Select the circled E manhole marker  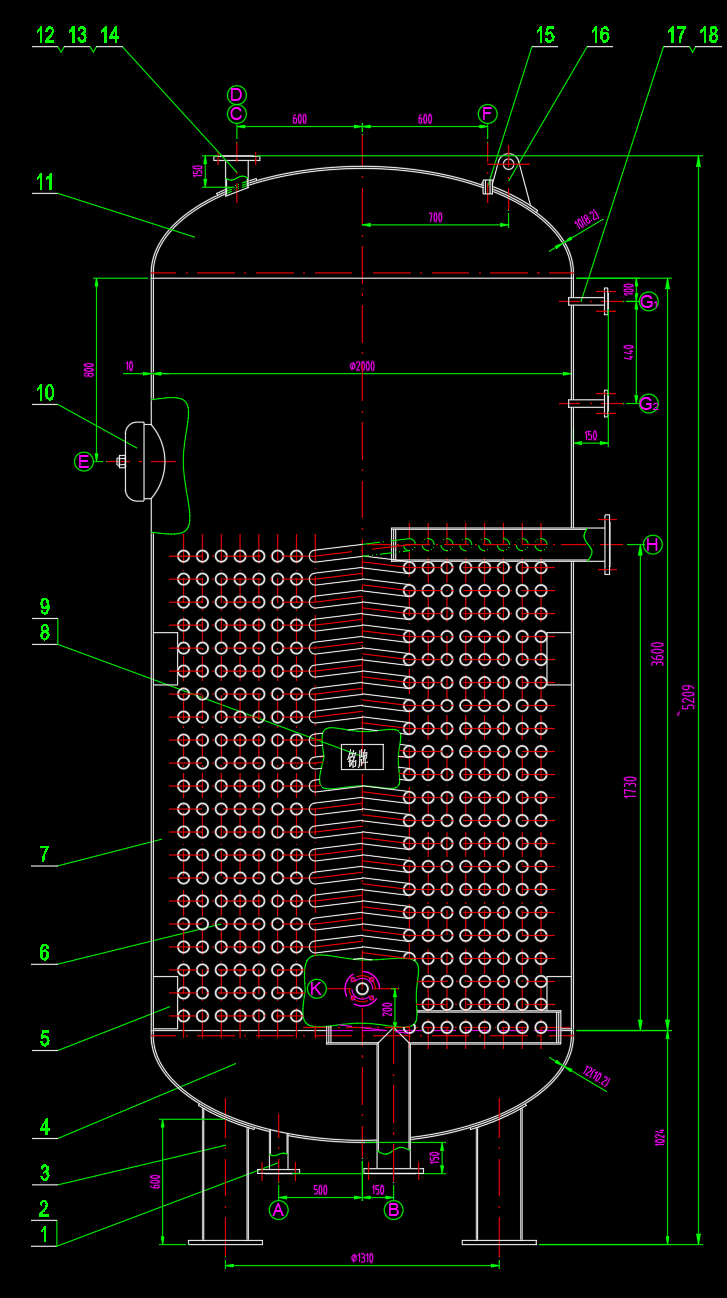click(x=85, y=461)
